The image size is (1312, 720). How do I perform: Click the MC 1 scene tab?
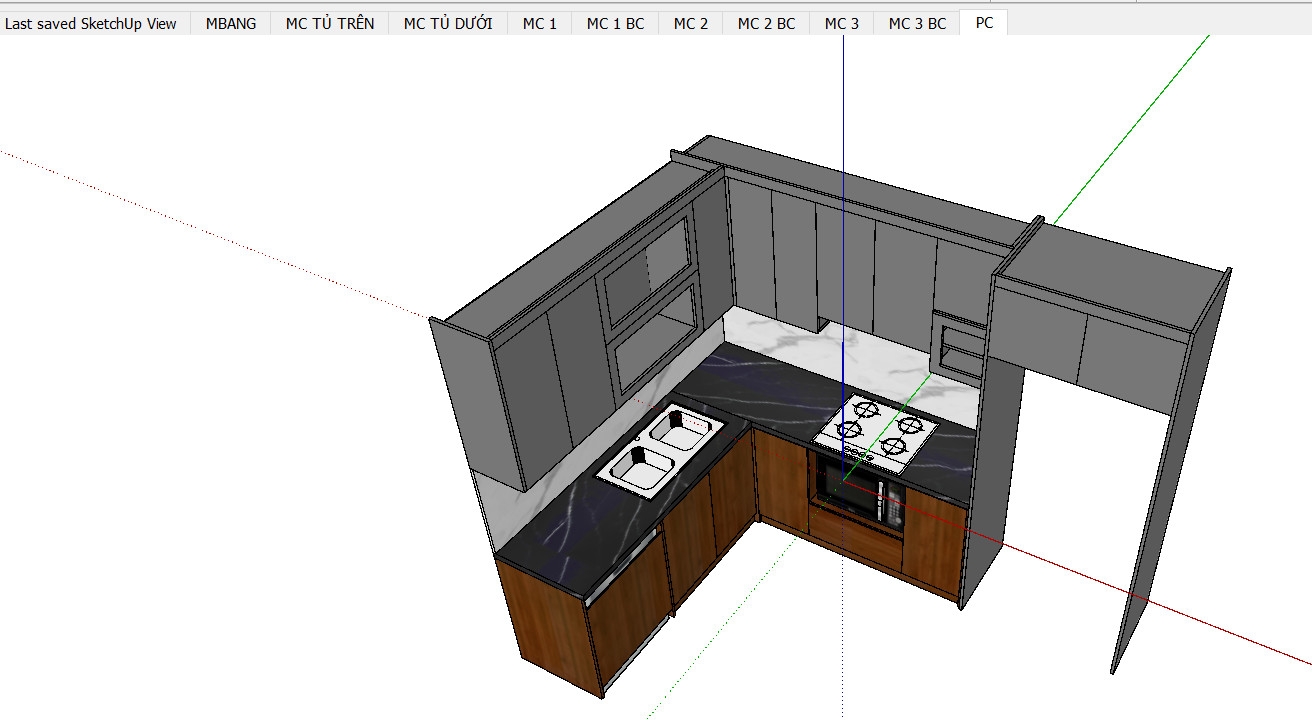pyautogui.click(x=540, y=24)
